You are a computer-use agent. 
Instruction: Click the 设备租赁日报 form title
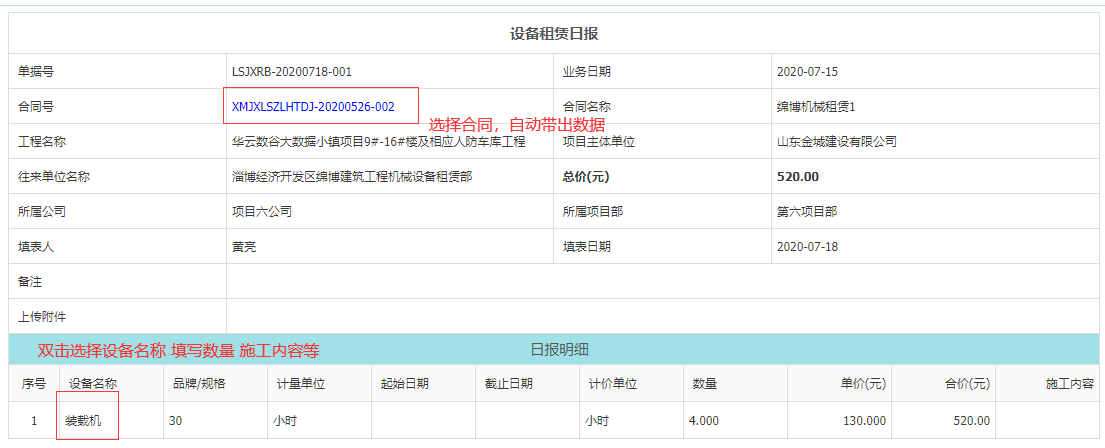coord(554,34)
